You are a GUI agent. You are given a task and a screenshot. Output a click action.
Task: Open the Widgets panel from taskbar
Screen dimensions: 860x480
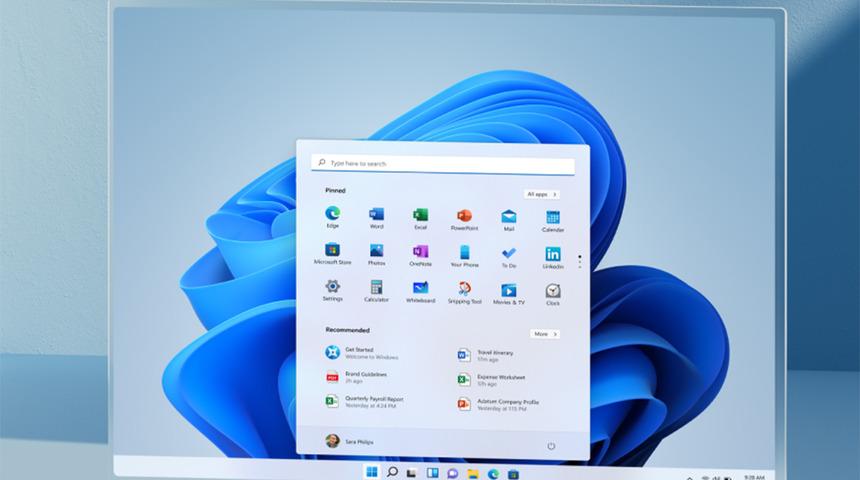[432, 472]
